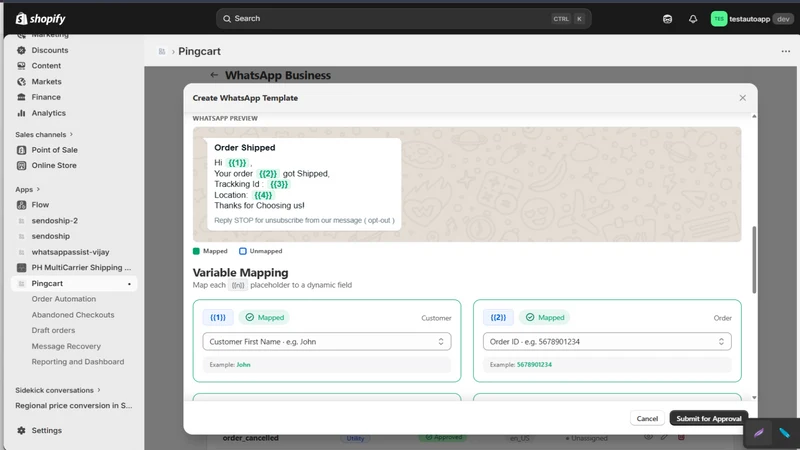Click the blue pen overlay icon
800x450 pixels.
(785, 433)
